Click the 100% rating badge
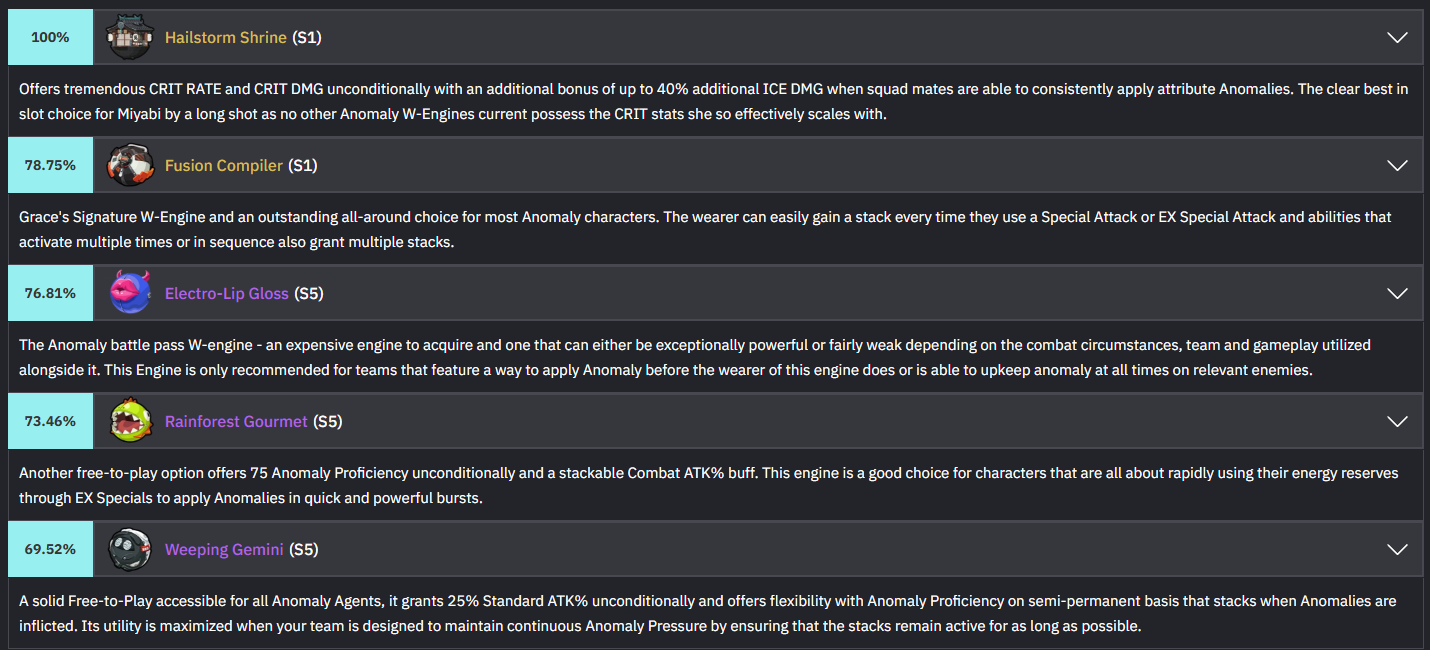 coord(50,38)
